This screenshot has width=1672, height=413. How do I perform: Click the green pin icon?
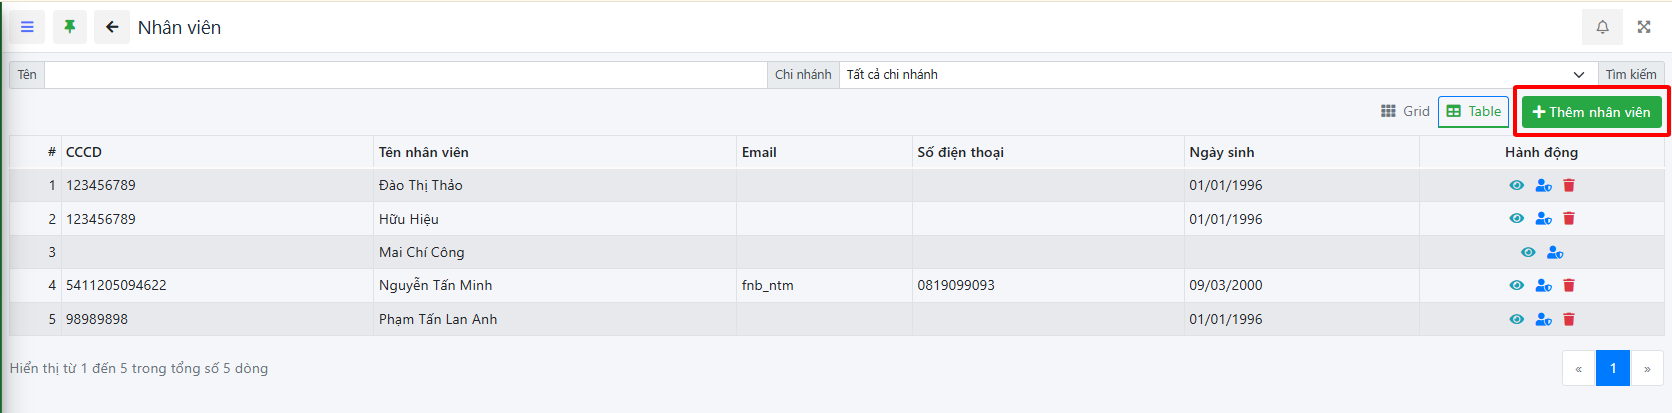point(70,27)
